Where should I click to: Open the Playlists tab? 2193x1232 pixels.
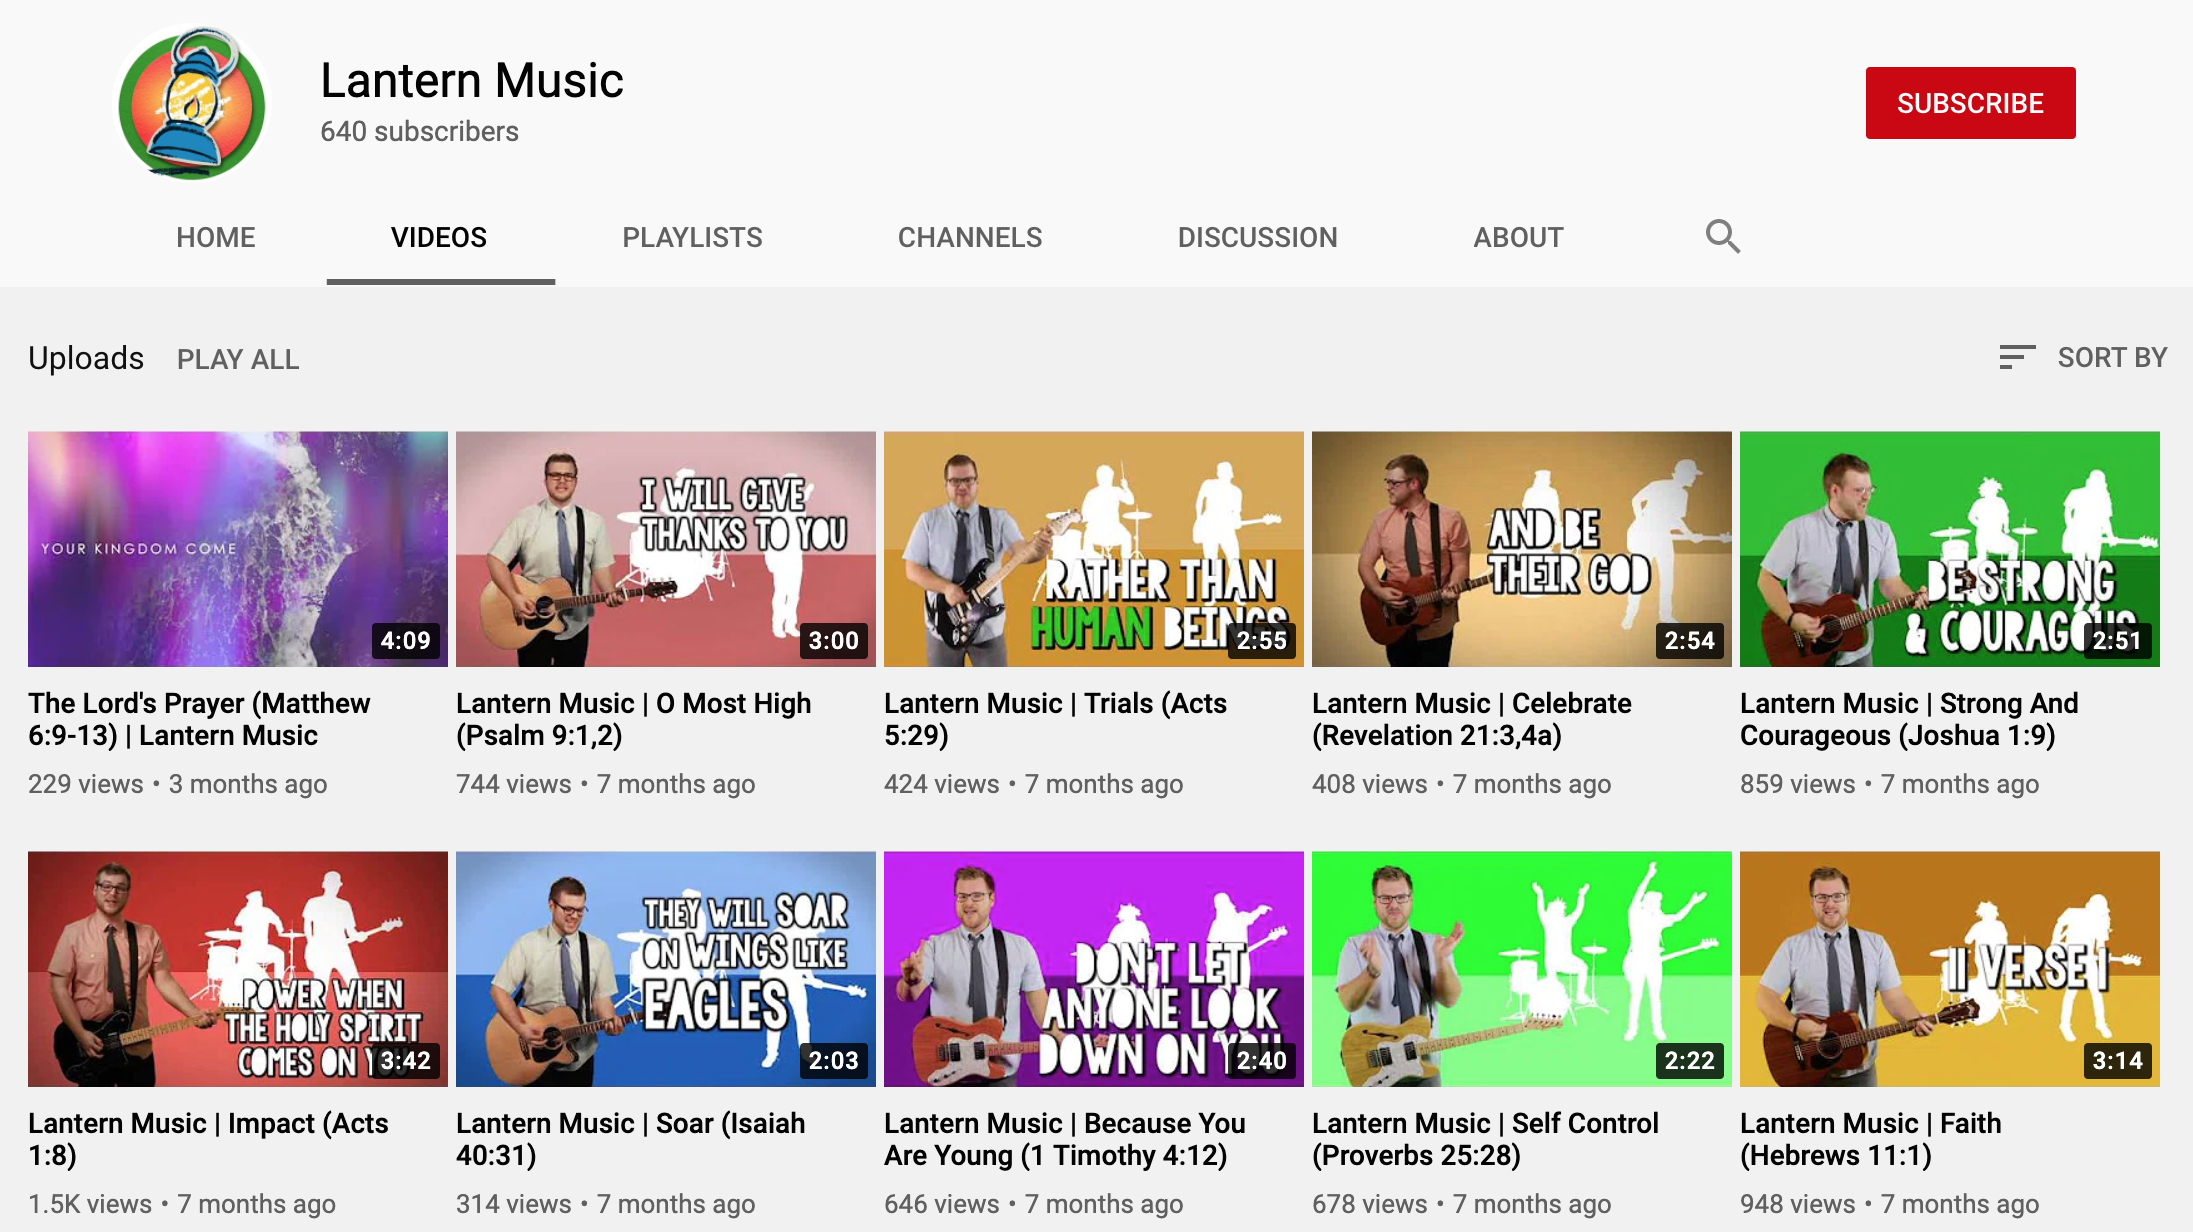(691, 237)
